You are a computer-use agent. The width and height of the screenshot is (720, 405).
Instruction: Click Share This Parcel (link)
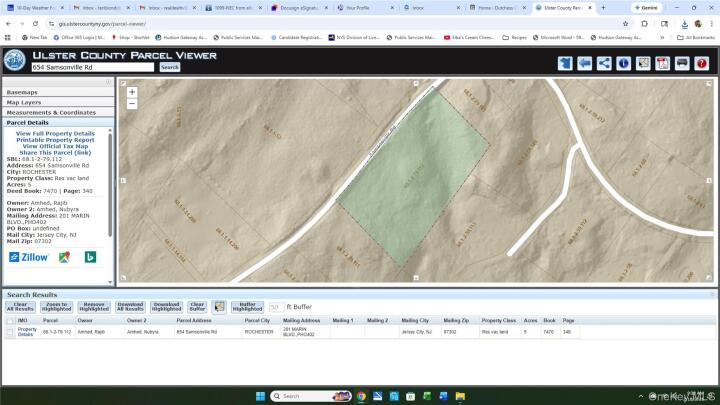[56, 152]
